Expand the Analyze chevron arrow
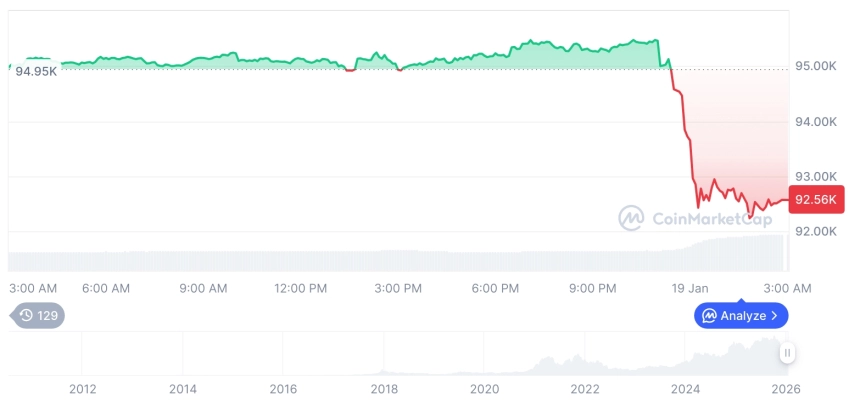 pos(775,316)
